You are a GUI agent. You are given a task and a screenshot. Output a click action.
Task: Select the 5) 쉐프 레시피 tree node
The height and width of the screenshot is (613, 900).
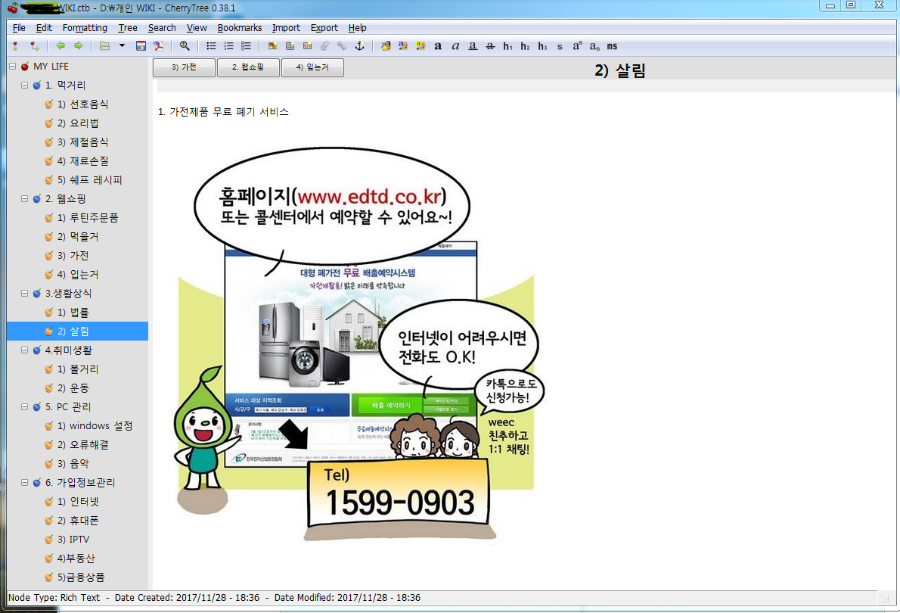point(90,180)
